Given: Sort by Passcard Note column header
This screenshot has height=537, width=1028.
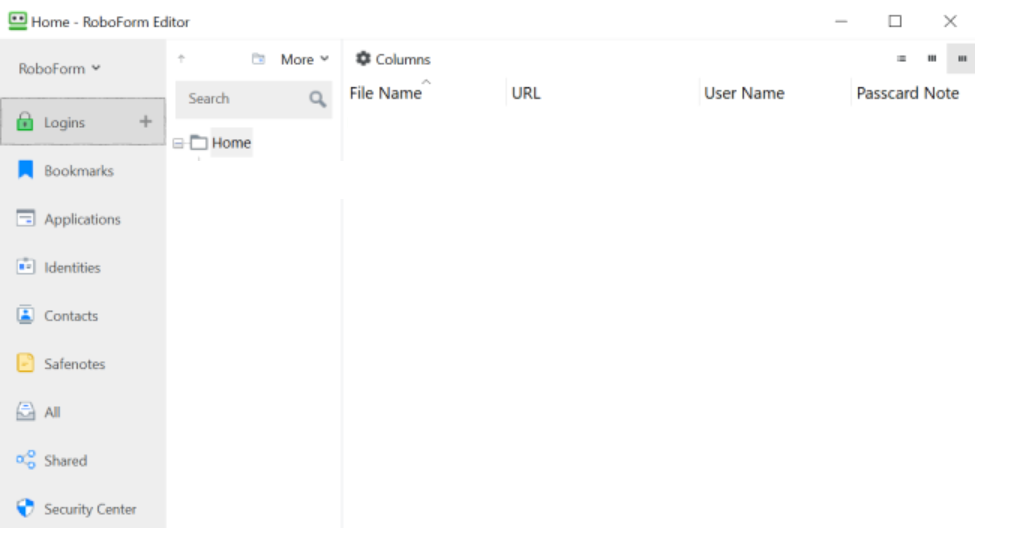Looking at the screenshot, I should pos(907,93).
